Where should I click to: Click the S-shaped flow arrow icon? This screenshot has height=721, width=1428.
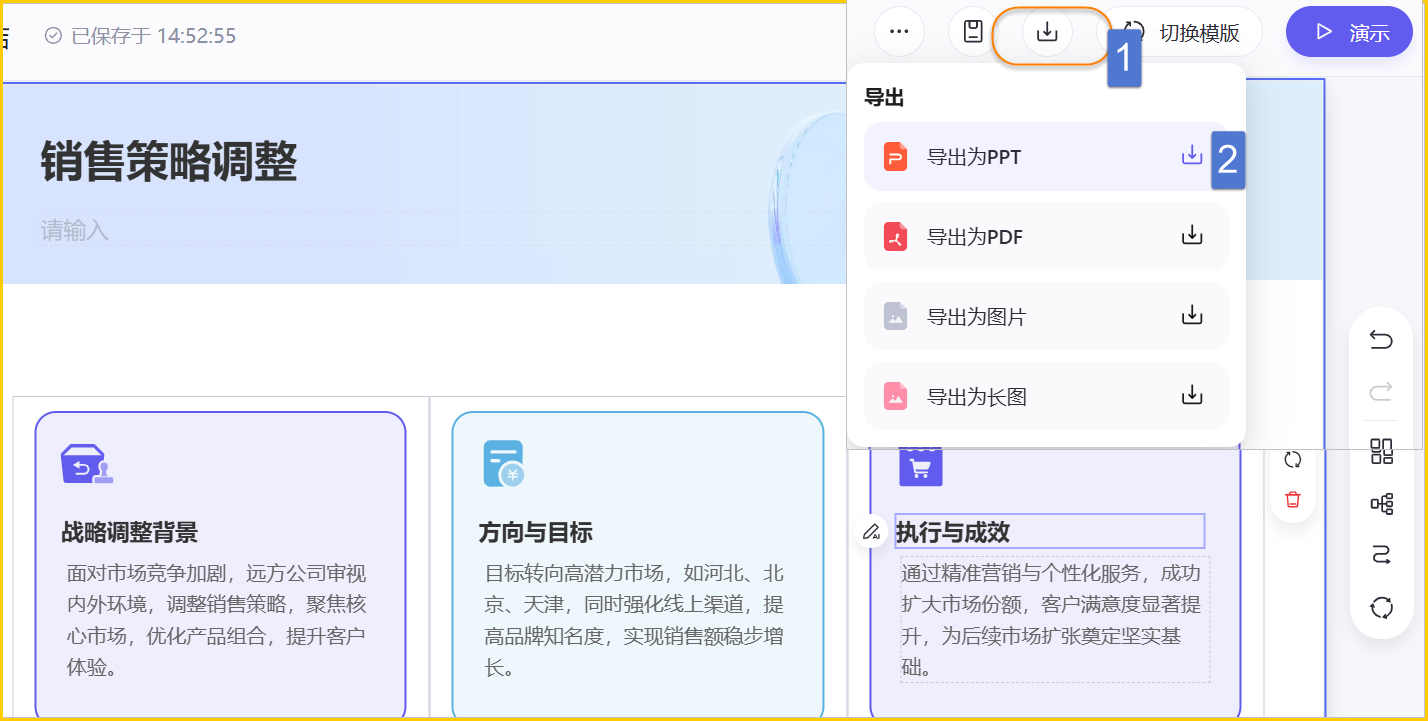(x=1381, y=555)
